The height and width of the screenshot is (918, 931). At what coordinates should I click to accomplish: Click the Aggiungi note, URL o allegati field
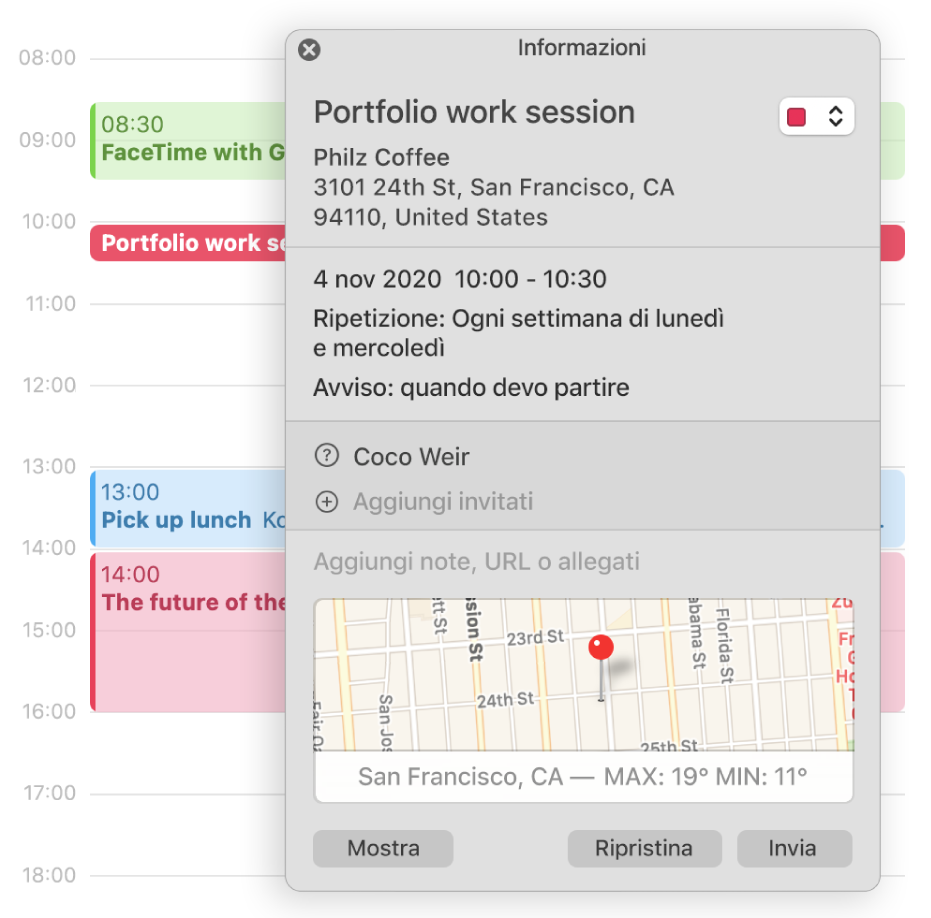point(476,562)
